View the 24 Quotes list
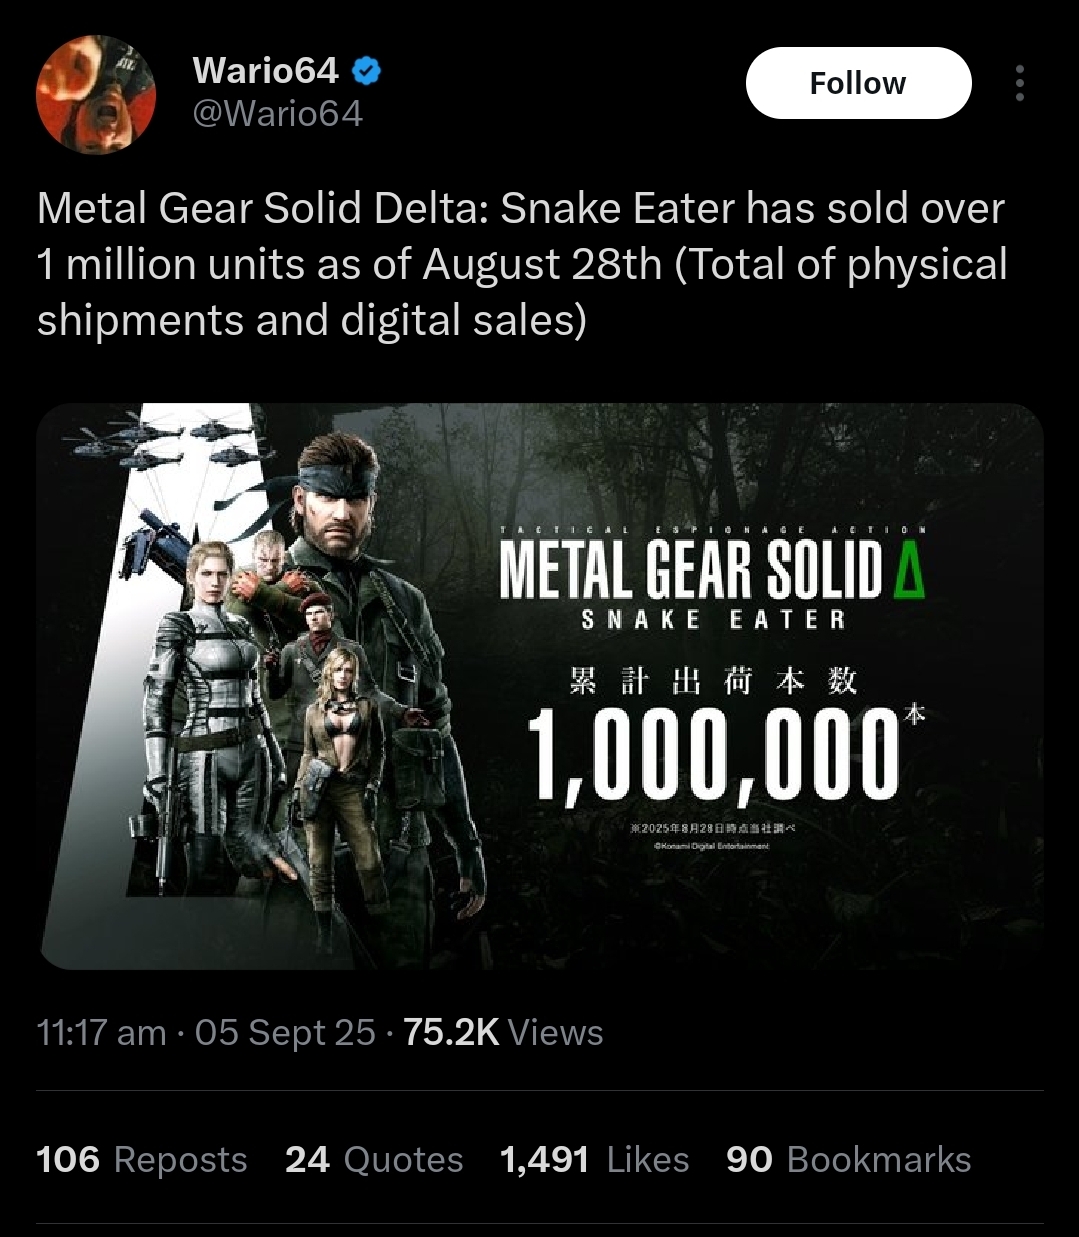 [x=374, y=1160]
